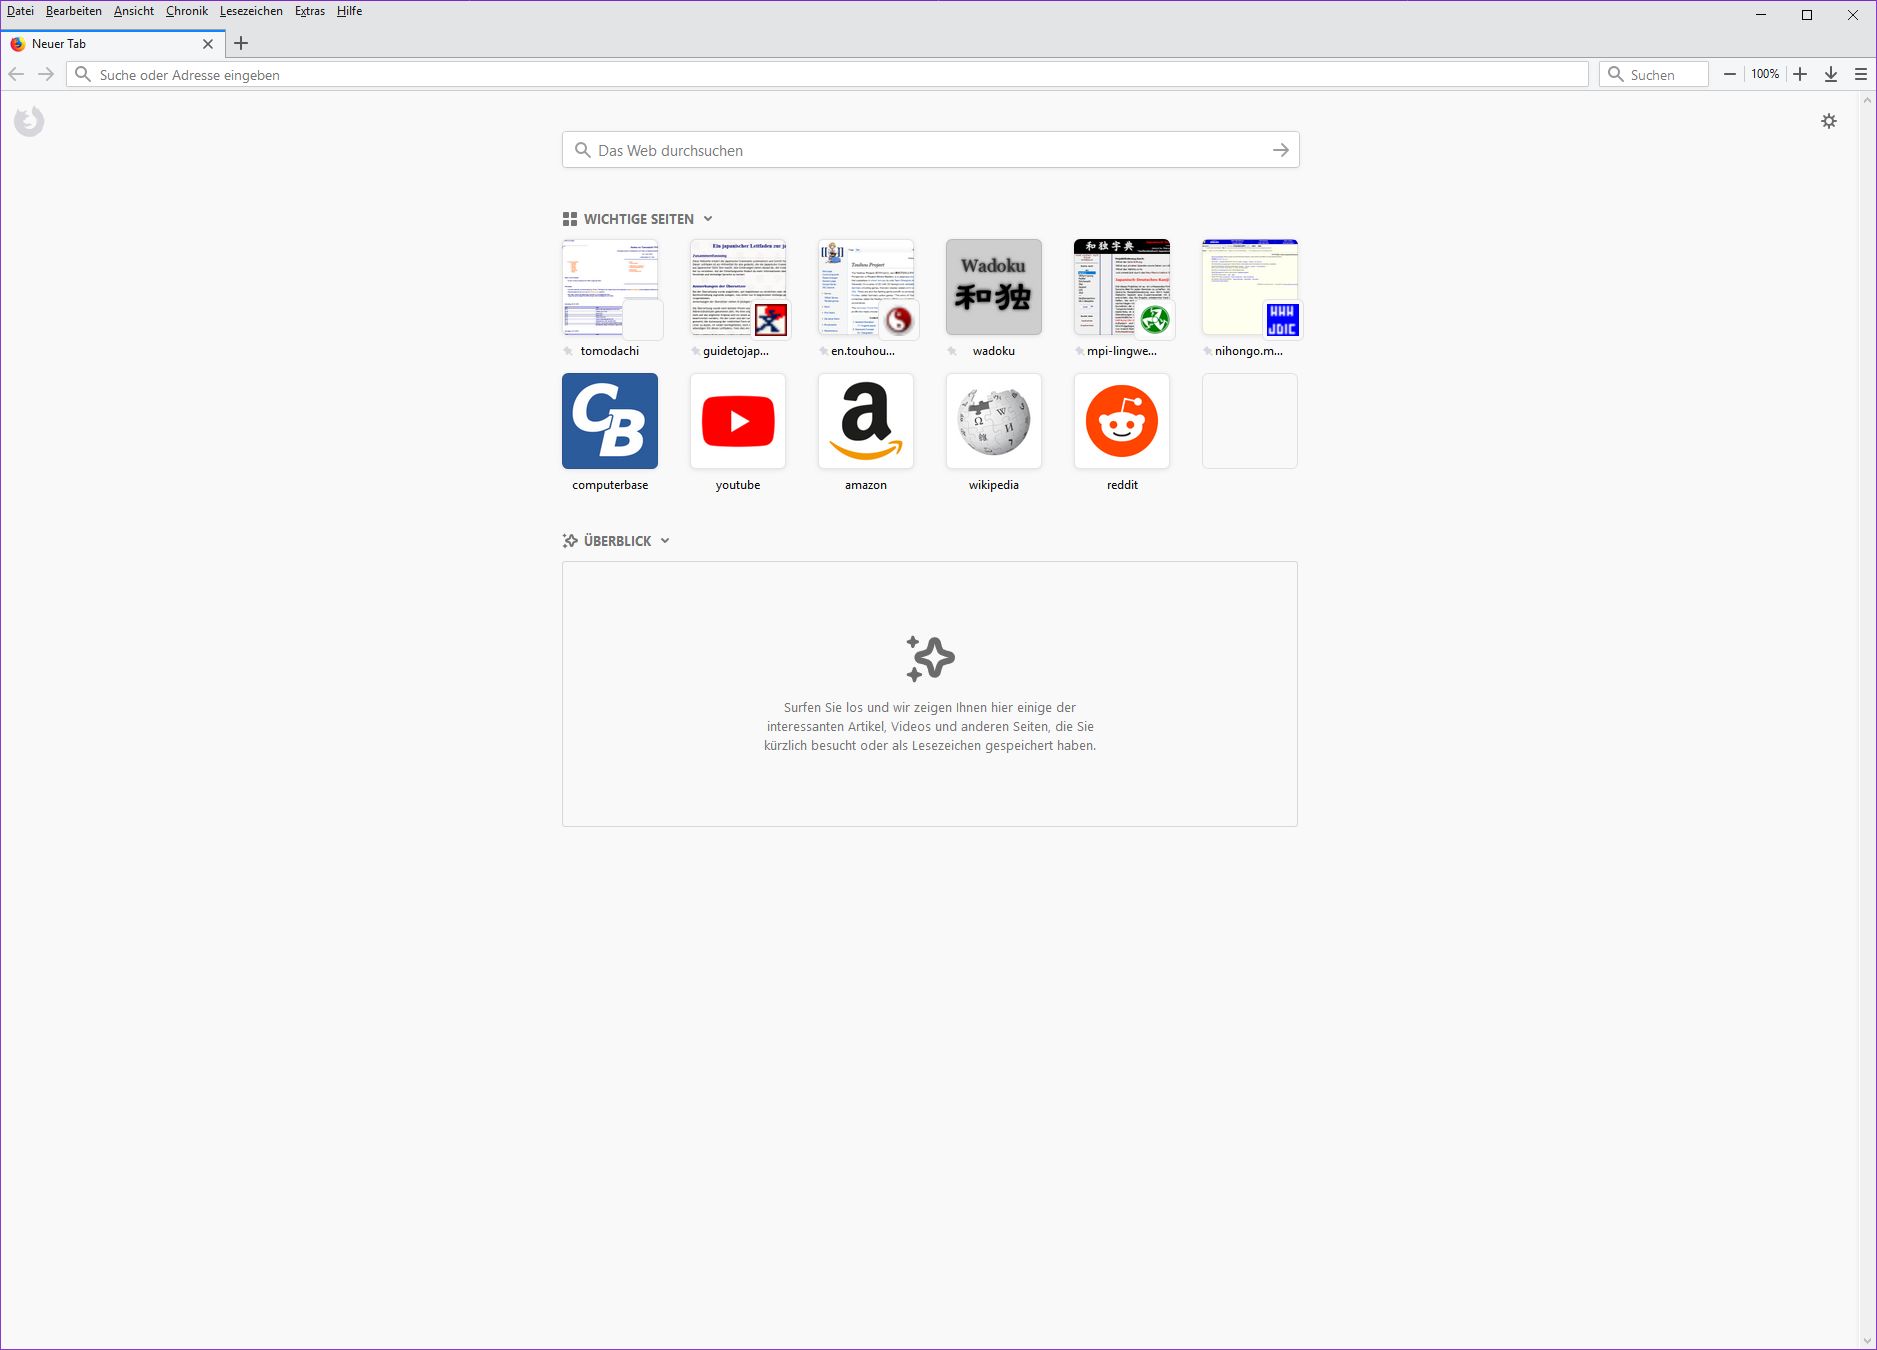Image resolution: width=1877 pixels, height=1350 pixels.
Task: Click the wikipedia label text
Action: [x=994, y=485]
